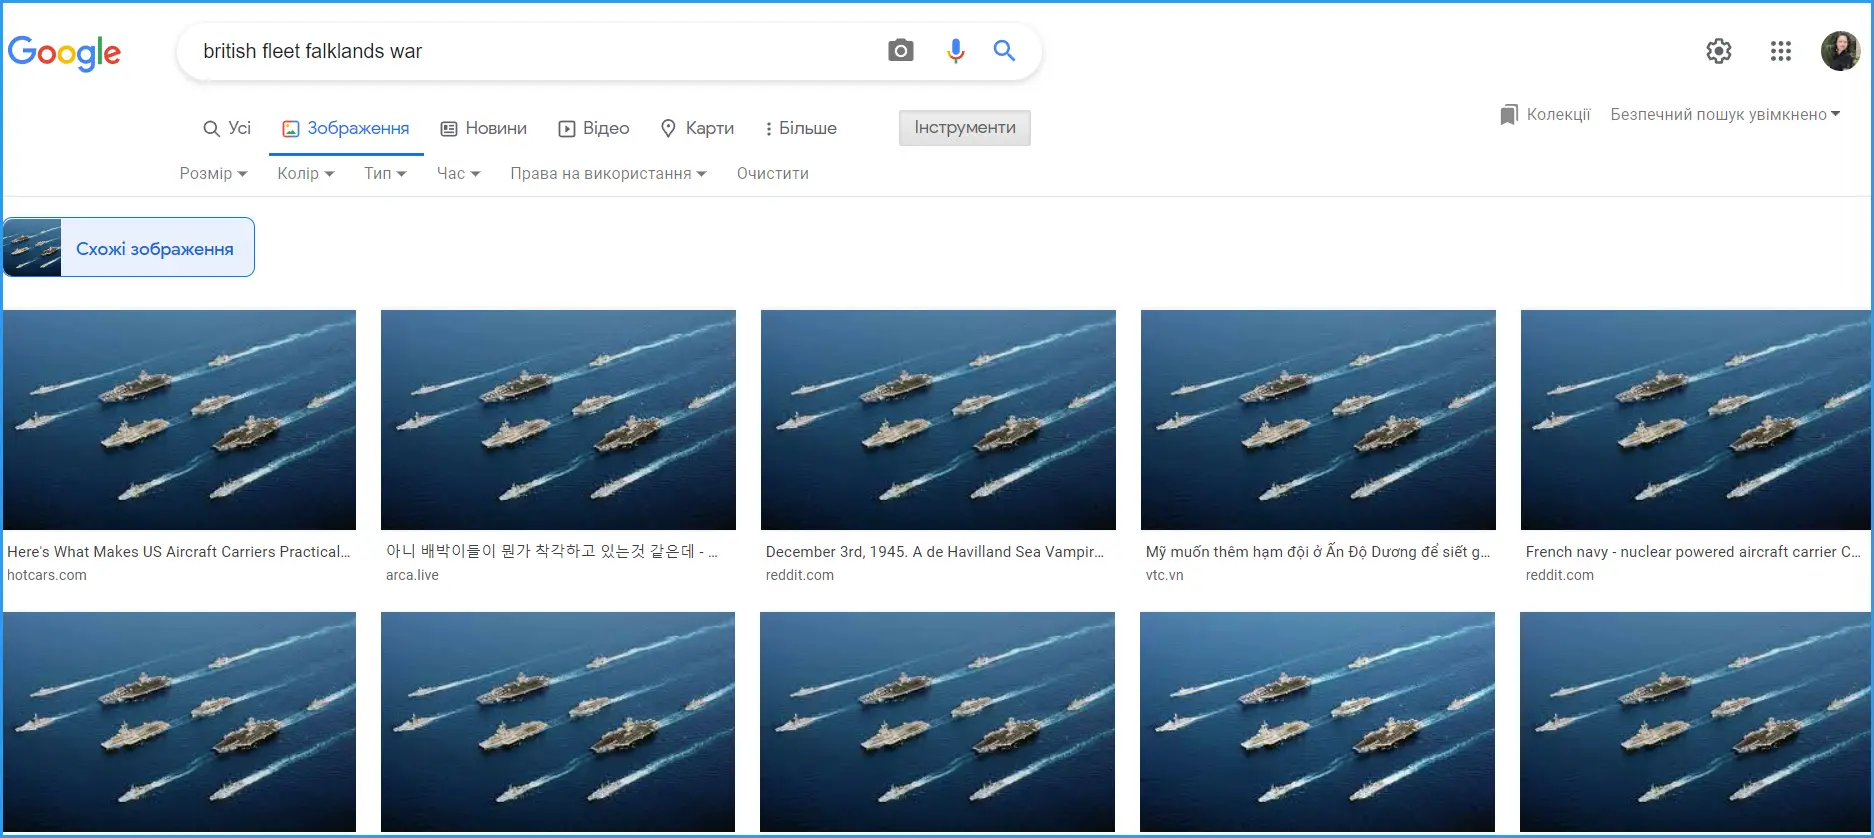Open the Розмір dropdown
This screenshot has width=1874, height=838.
coord(213,173)
